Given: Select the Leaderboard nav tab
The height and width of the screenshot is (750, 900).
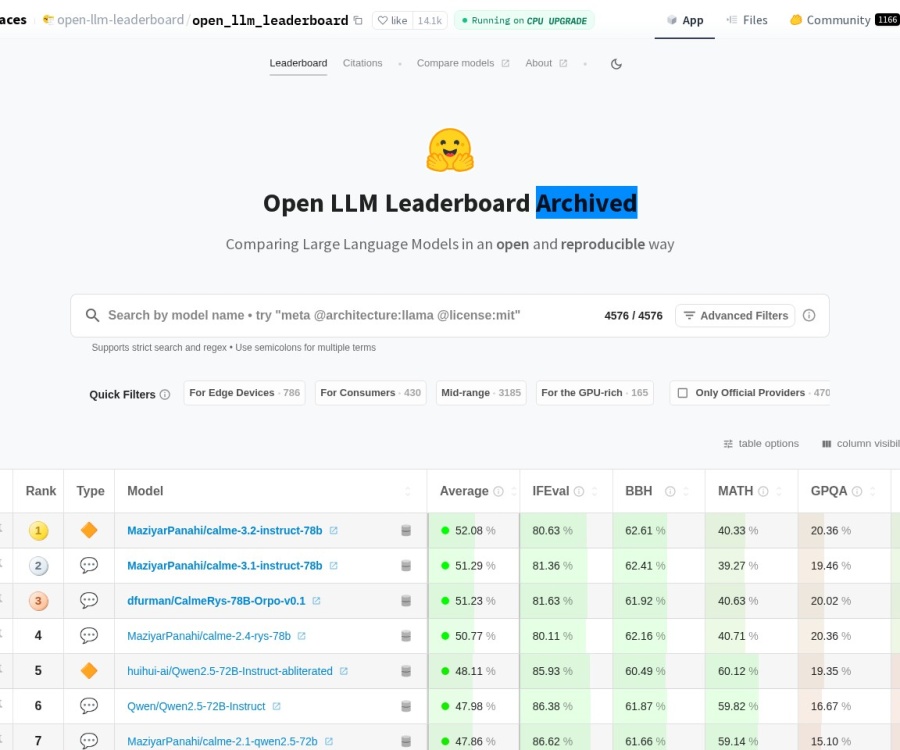Looking at the screenshot, I should (x=298, y=63).
